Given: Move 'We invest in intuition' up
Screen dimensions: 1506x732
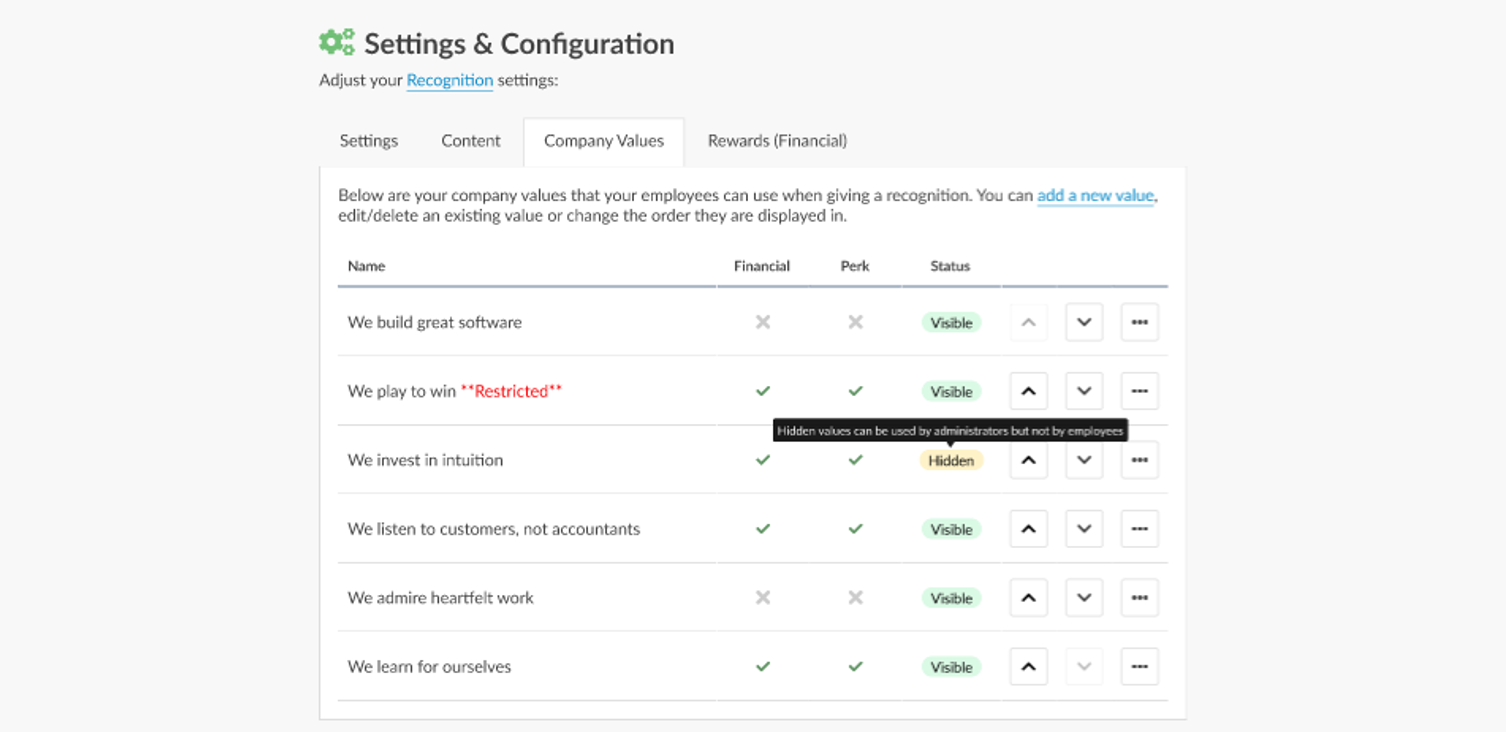Looking at the screenshot, I should (x=1028, y=460).
